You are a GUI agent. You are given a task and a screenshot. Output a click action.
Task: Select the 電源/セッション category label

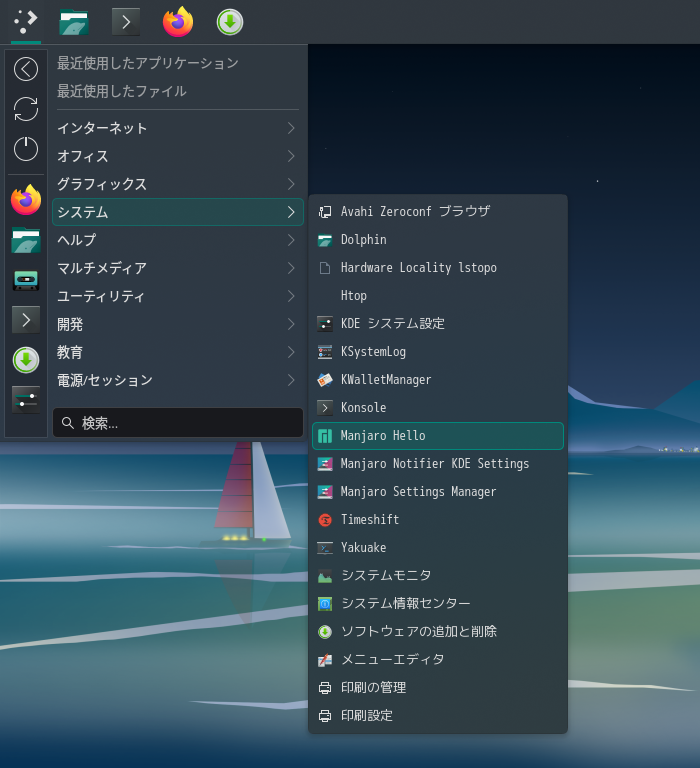click(105, 380)
